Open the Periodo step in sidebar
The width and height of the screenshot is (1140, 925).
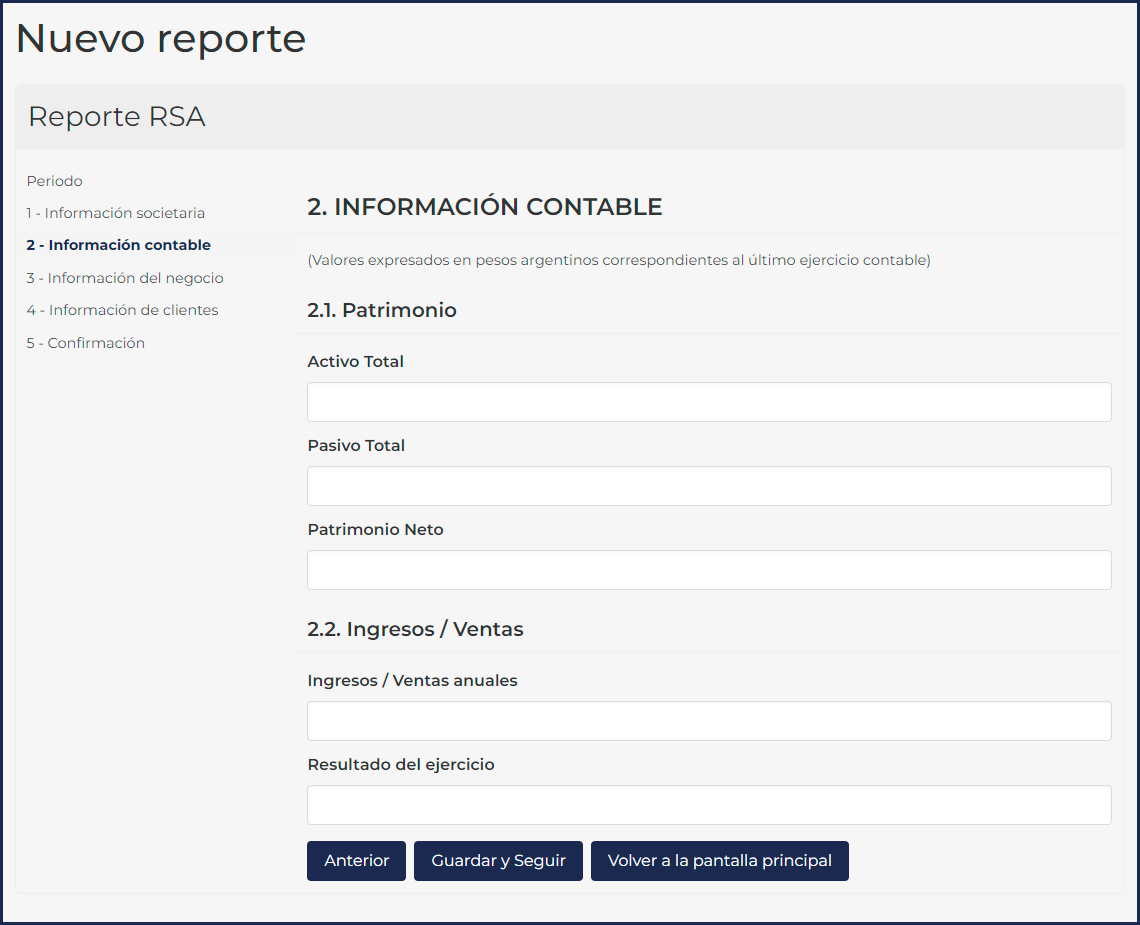click(55, 181)
